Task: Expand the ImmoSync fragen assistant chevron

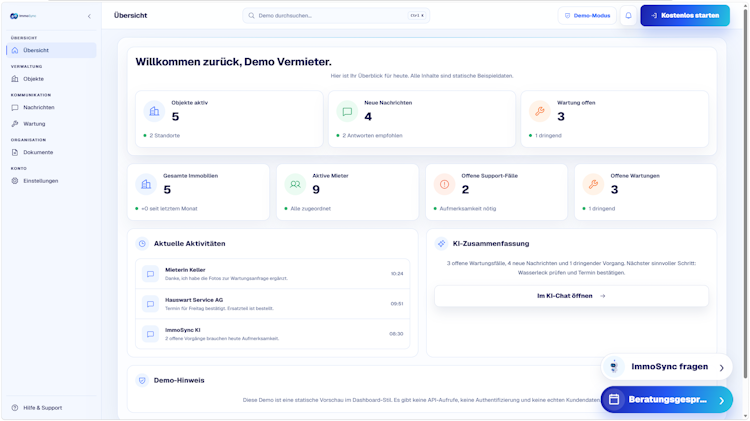Action: coord(721,367)
